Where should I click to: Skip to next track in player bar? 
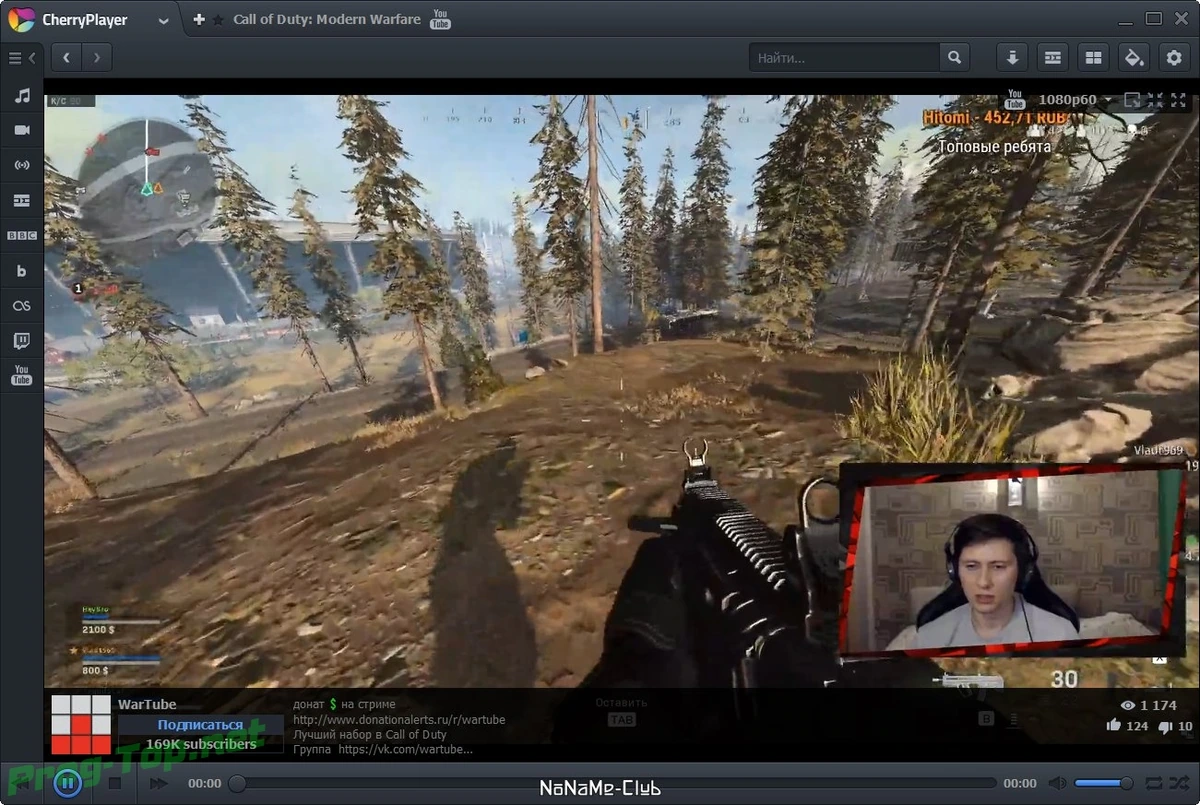click(159, 784)
